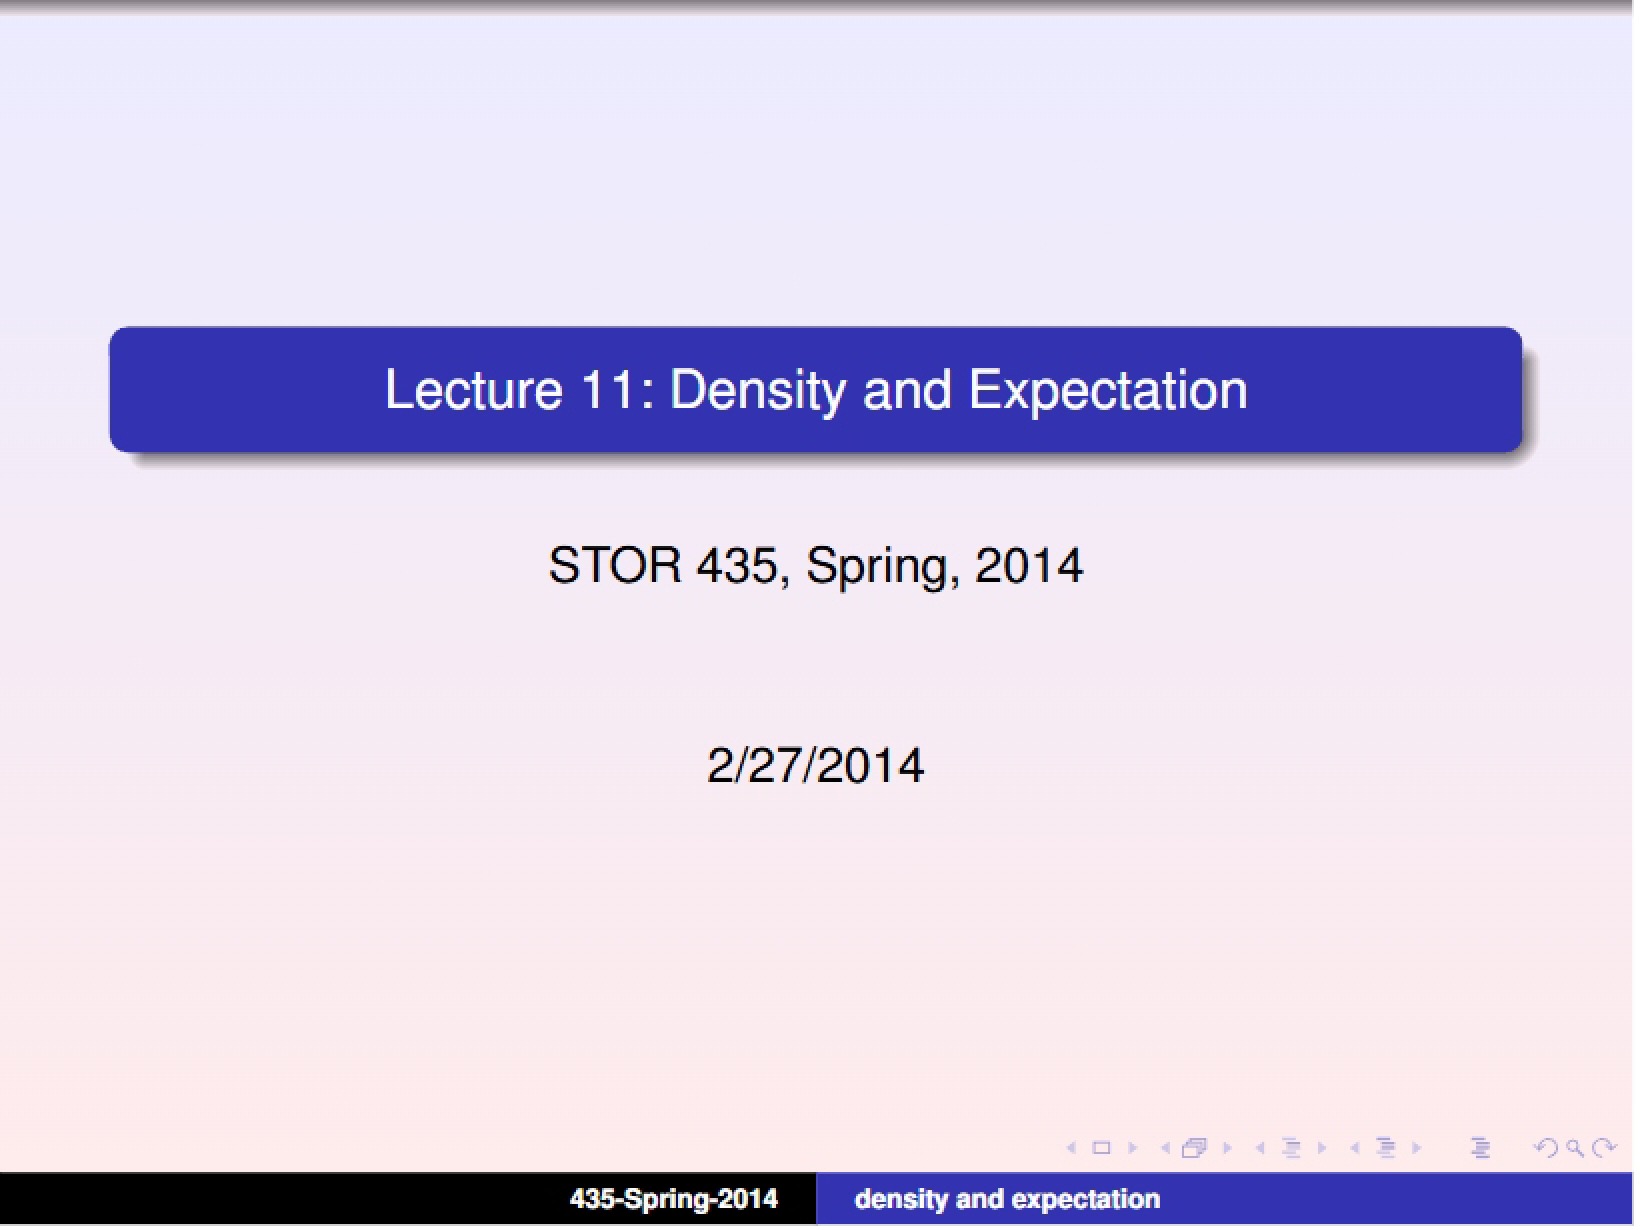The height and width of the screenshot is (1230, 1640).
Task: Click the footer label 'density and expectation'
Action: (1007, 1199)
